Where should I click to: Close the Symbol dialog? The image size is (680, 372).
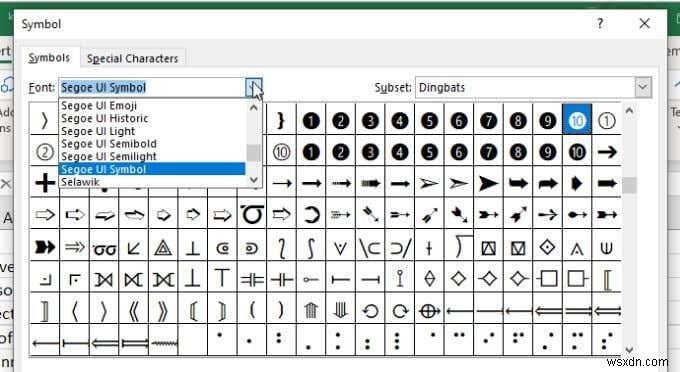click(x=644, y=23)
